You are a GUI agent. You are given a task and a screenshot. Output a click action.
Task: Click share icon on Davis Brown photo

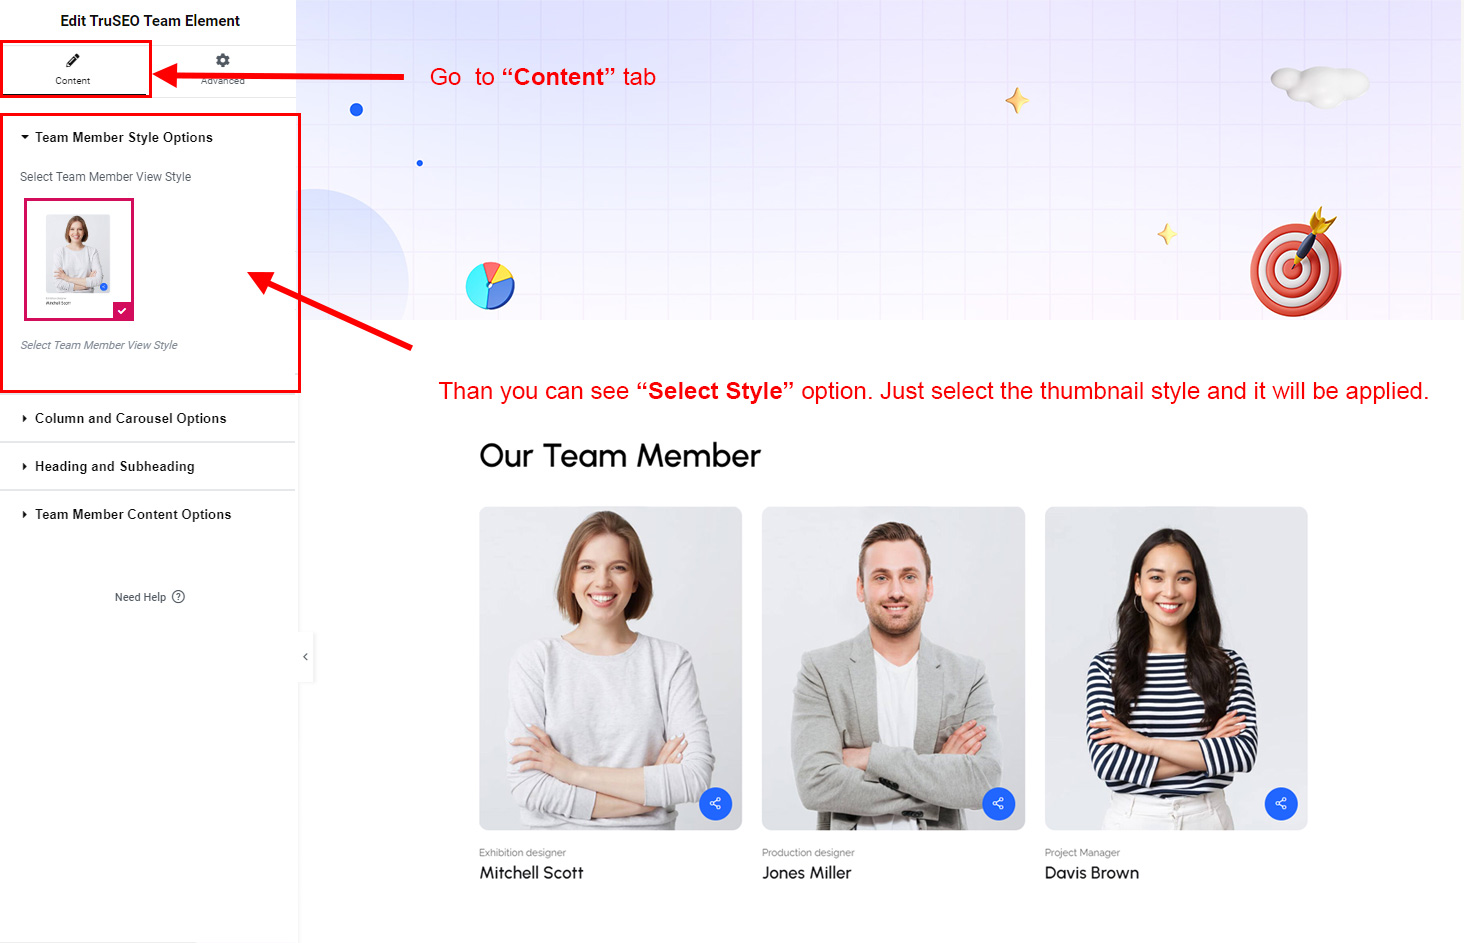point(1281,803)
